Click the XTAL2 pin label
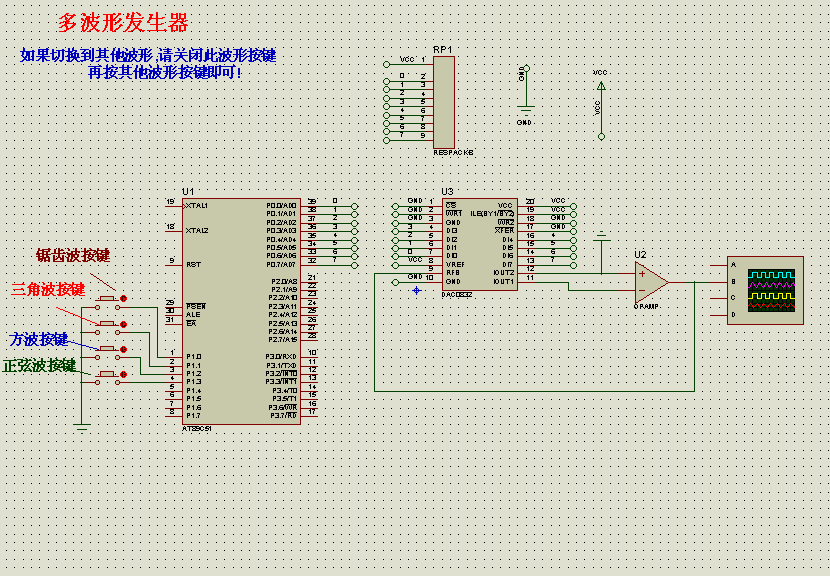 (x=197, y=231)
